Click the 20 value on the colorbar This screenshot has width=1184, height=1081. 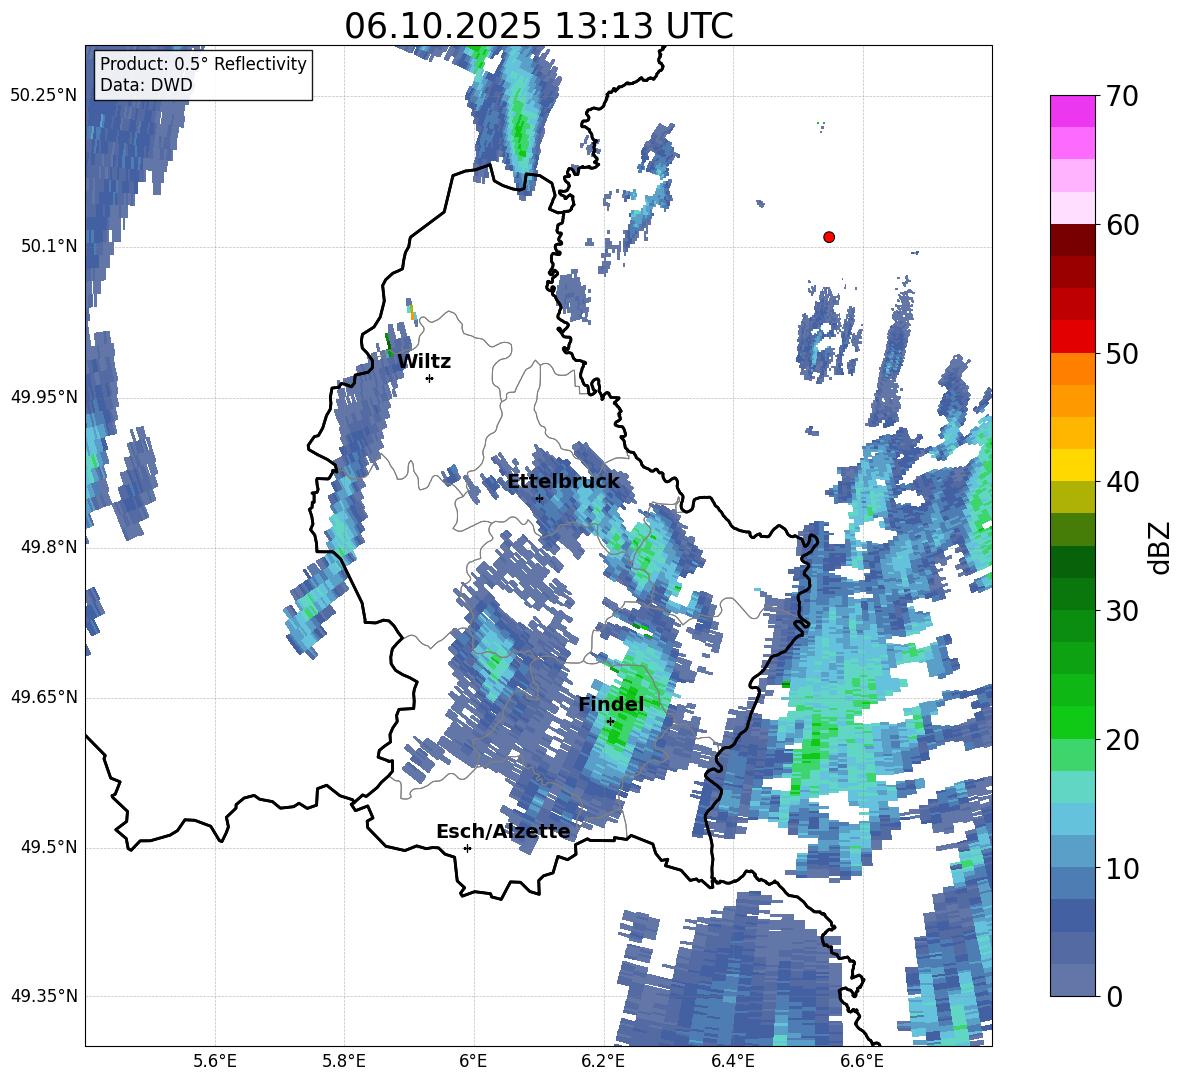click(x=1123, y=740)
